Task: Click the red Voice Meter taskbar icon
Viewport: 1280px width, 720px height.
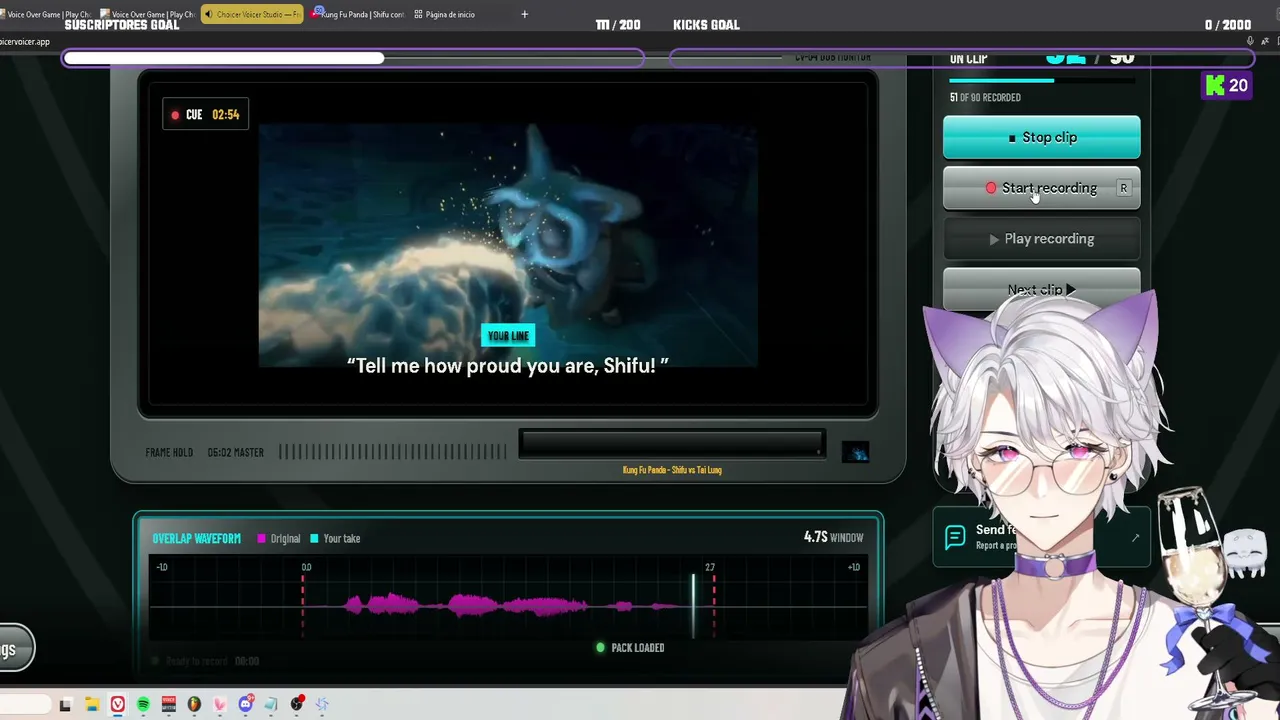Action: pyautogui.click(x=168, y=705)
